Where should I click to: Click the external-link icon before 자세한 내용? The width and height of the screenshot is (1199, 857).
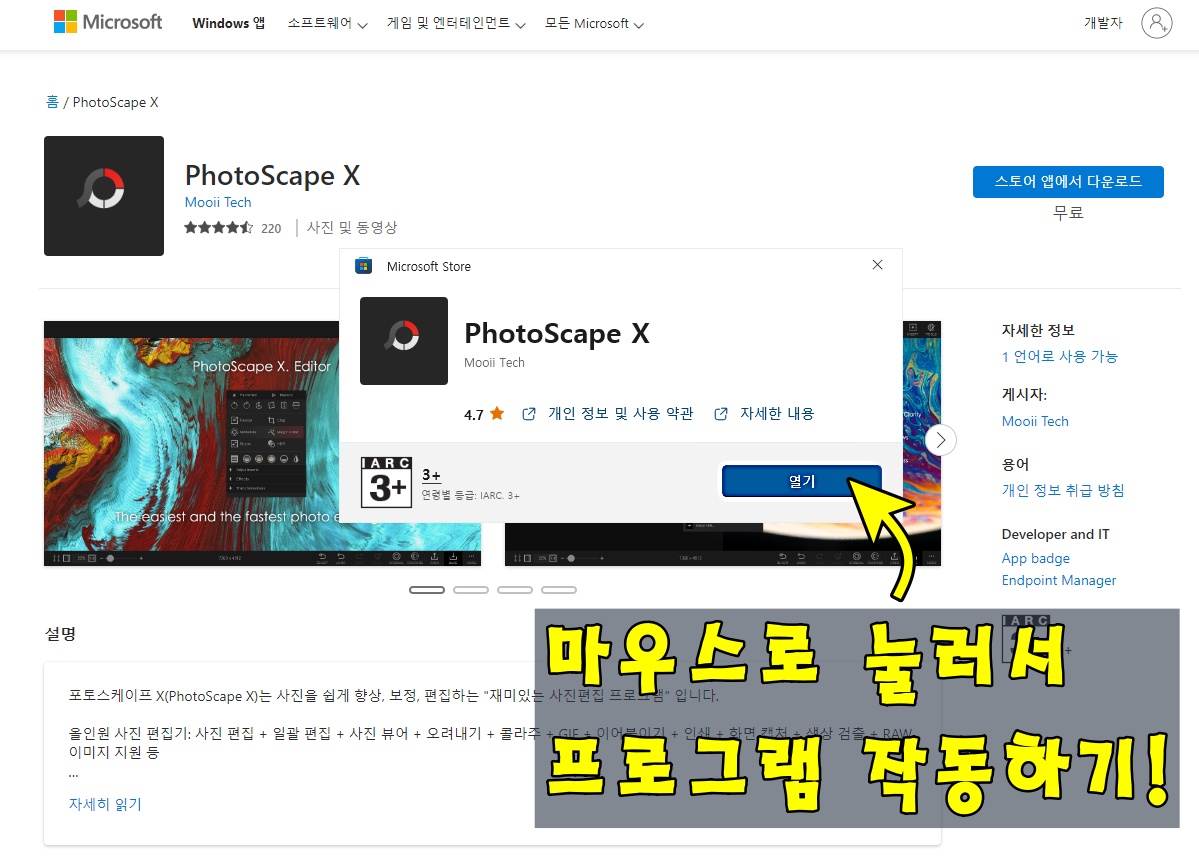click(720, 414)
